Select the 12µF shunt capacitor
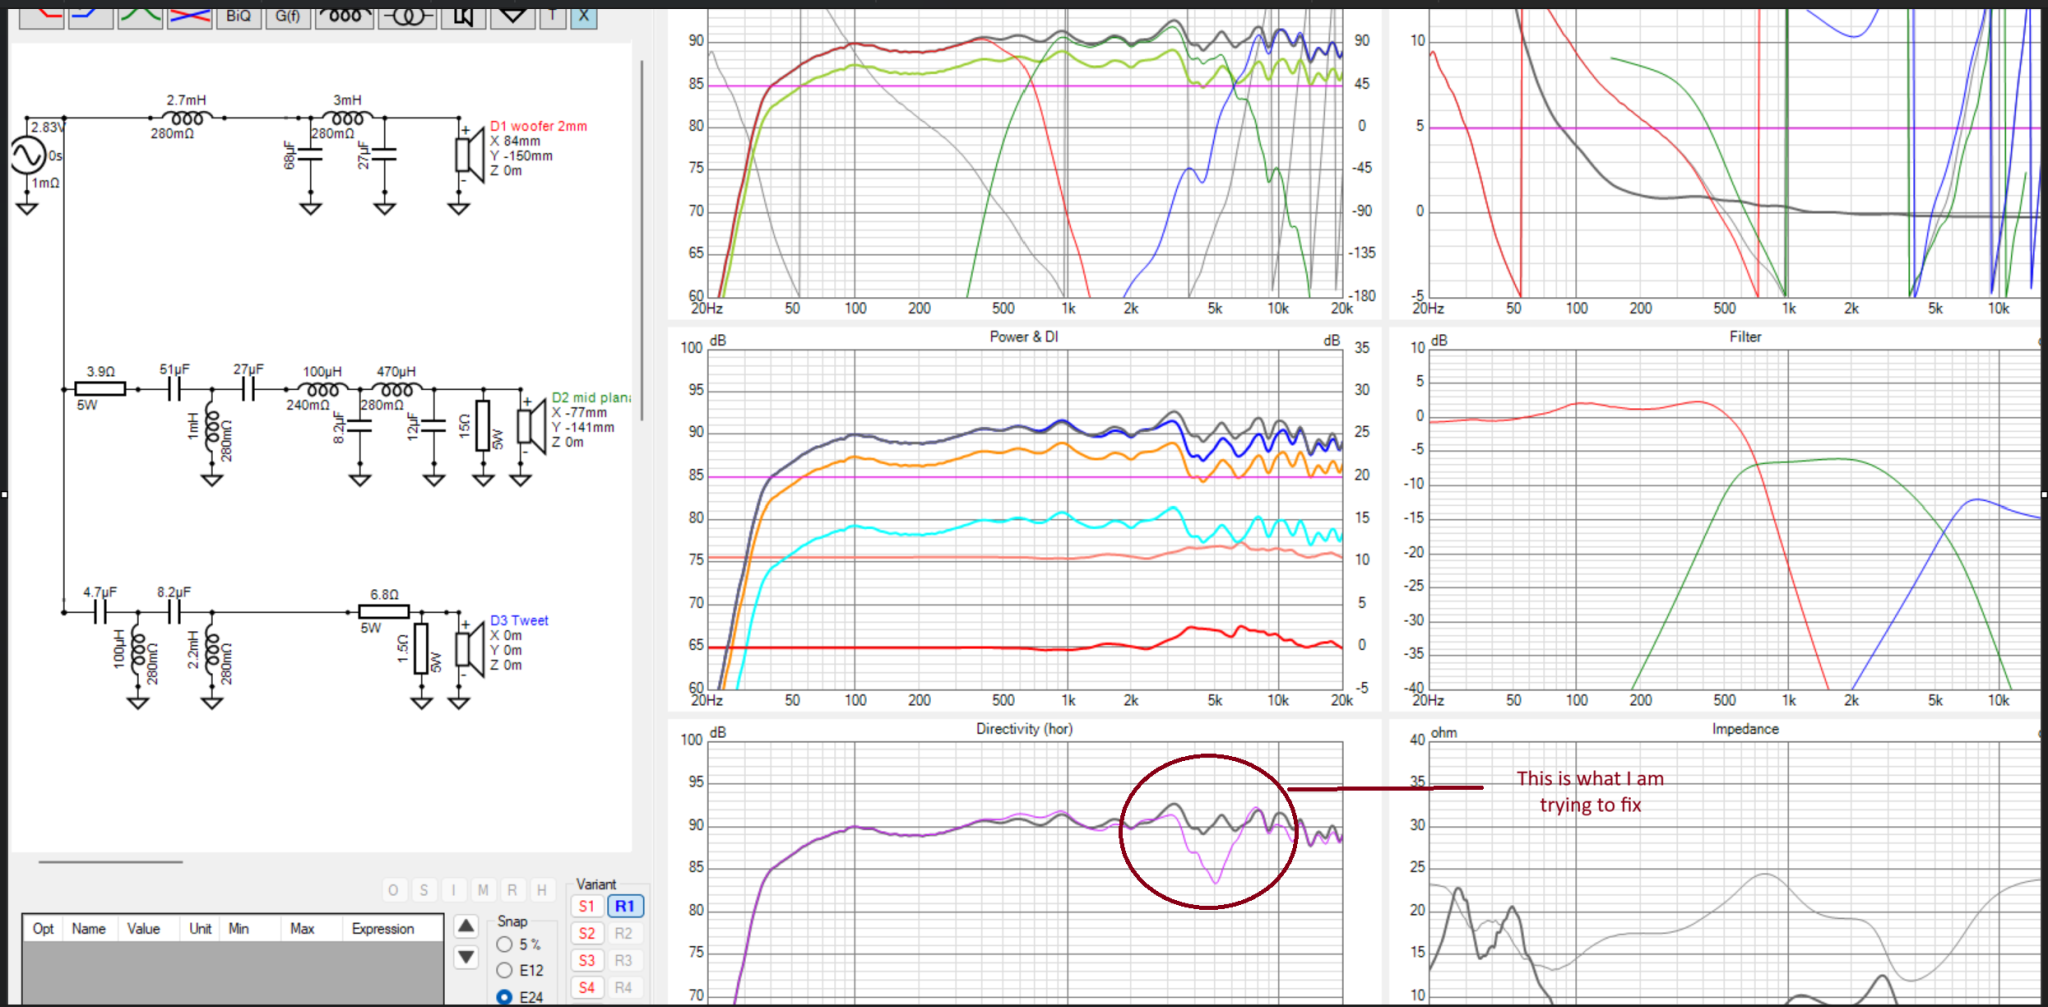Screen dimensions: 2048x1007 [433, 425]
